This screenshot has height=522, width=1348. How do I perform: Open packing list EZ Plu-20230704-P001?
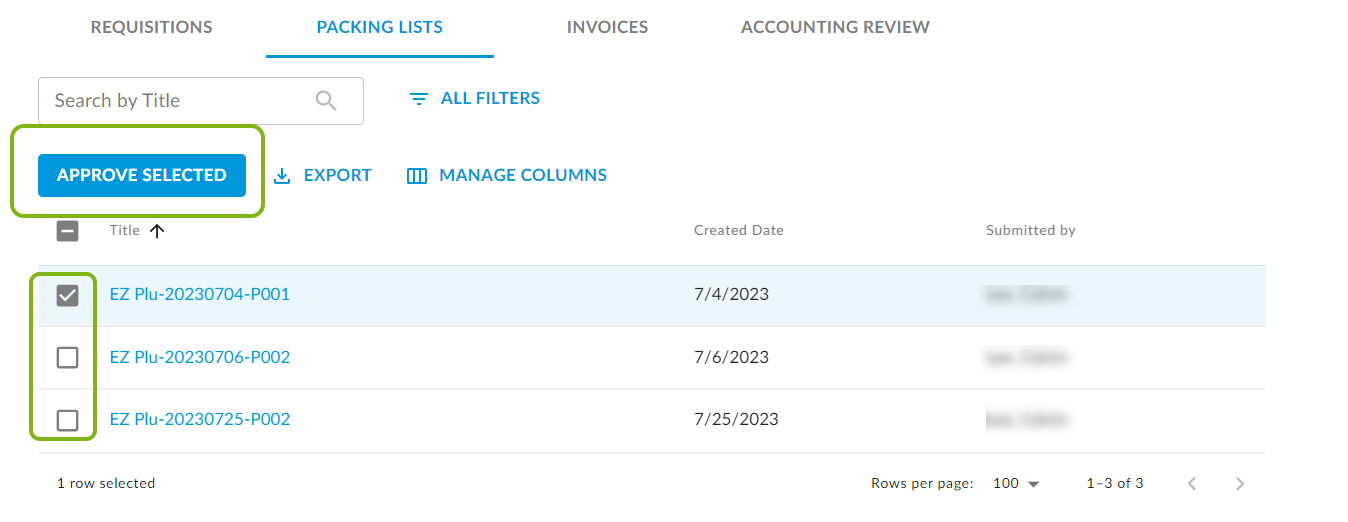tap(199, 295)
